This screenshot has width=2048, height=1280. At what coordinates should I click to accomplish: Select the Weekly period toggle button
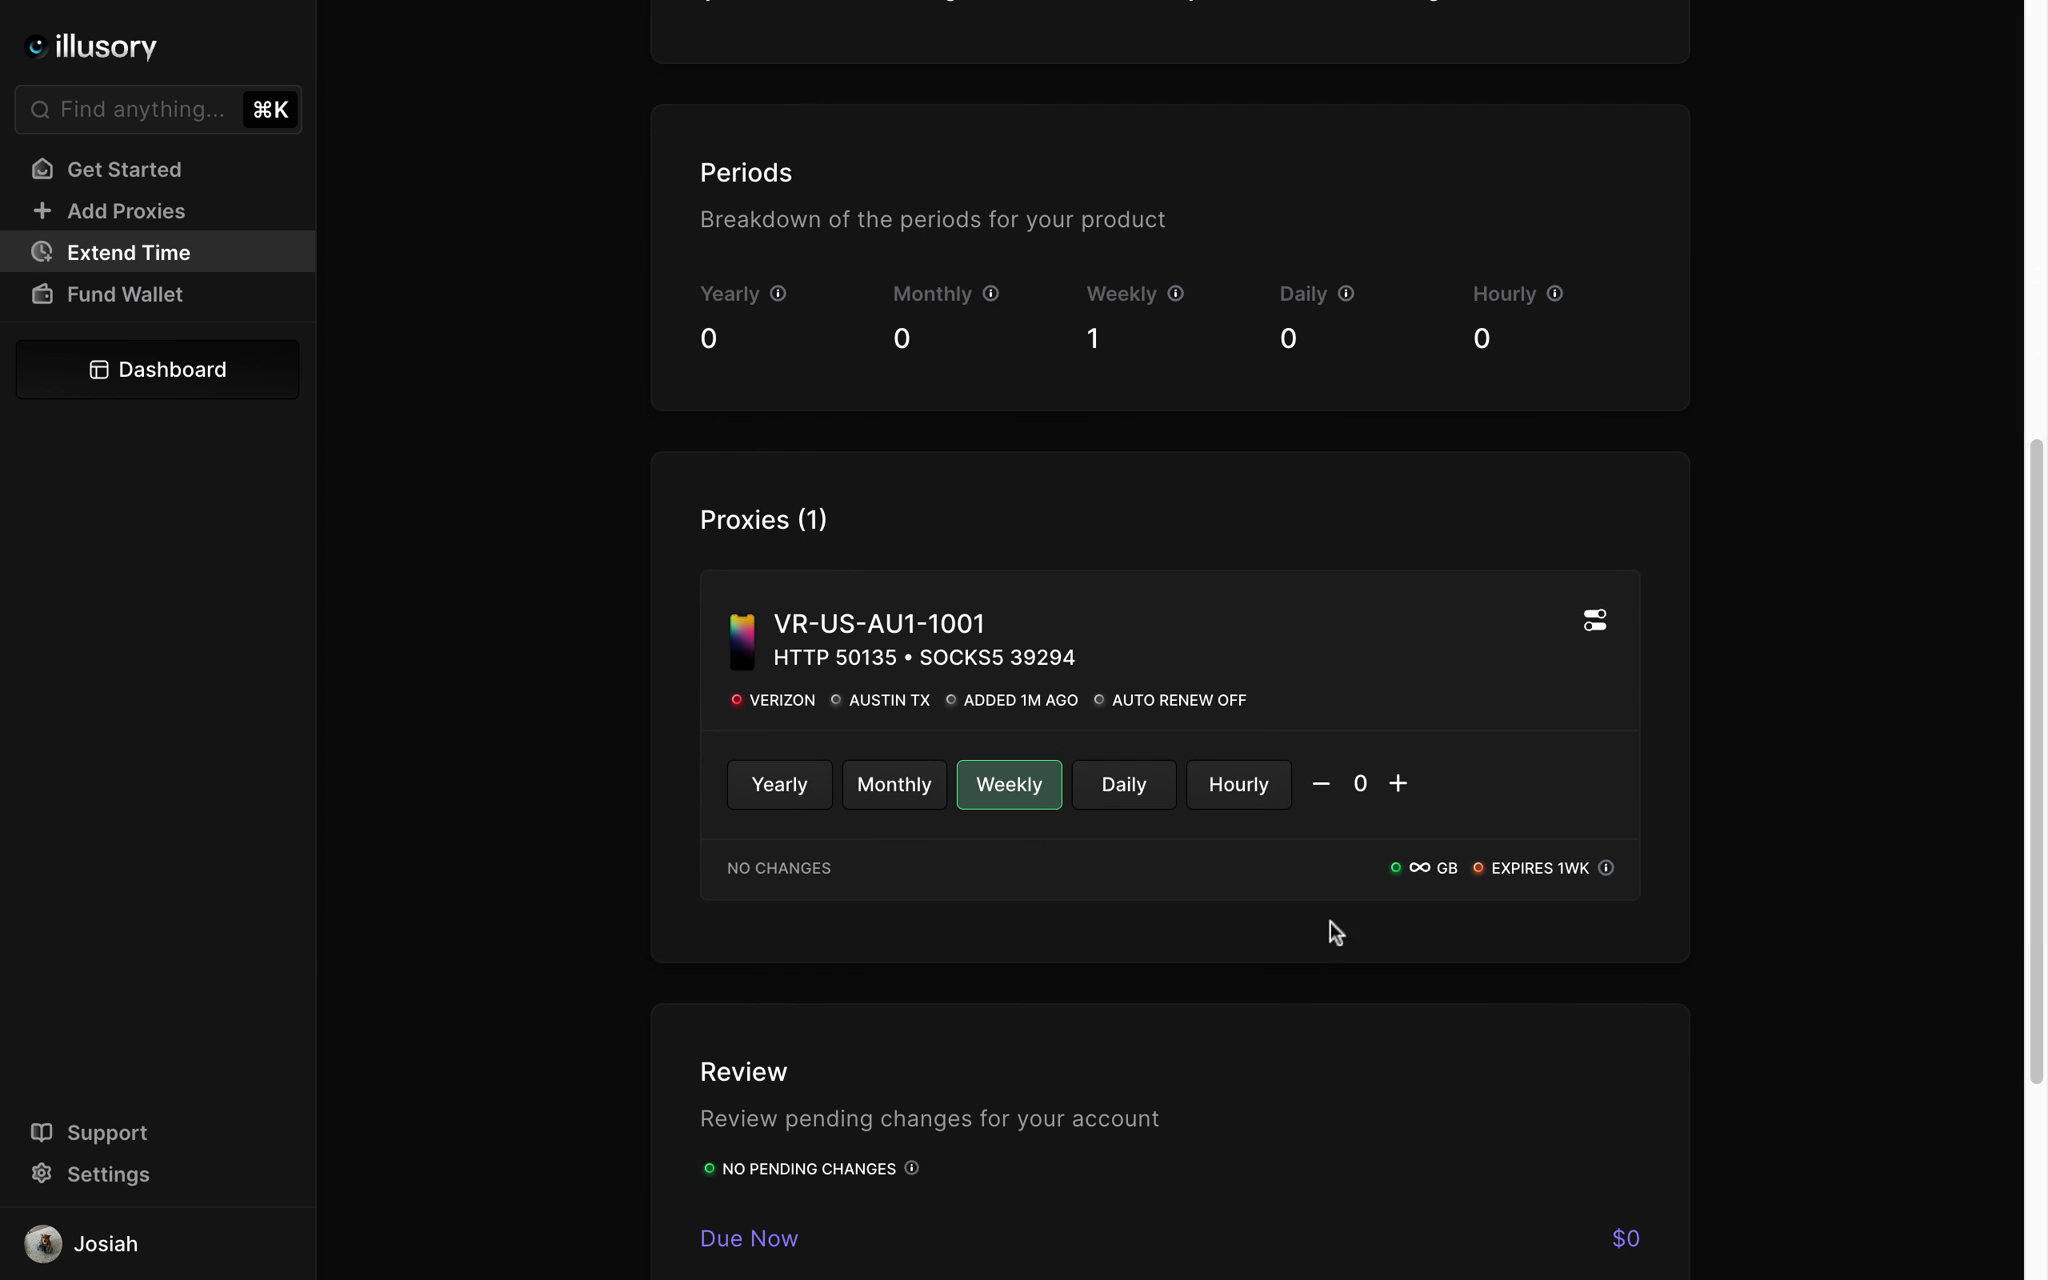pyautogui.click(x=1009, y=785)
